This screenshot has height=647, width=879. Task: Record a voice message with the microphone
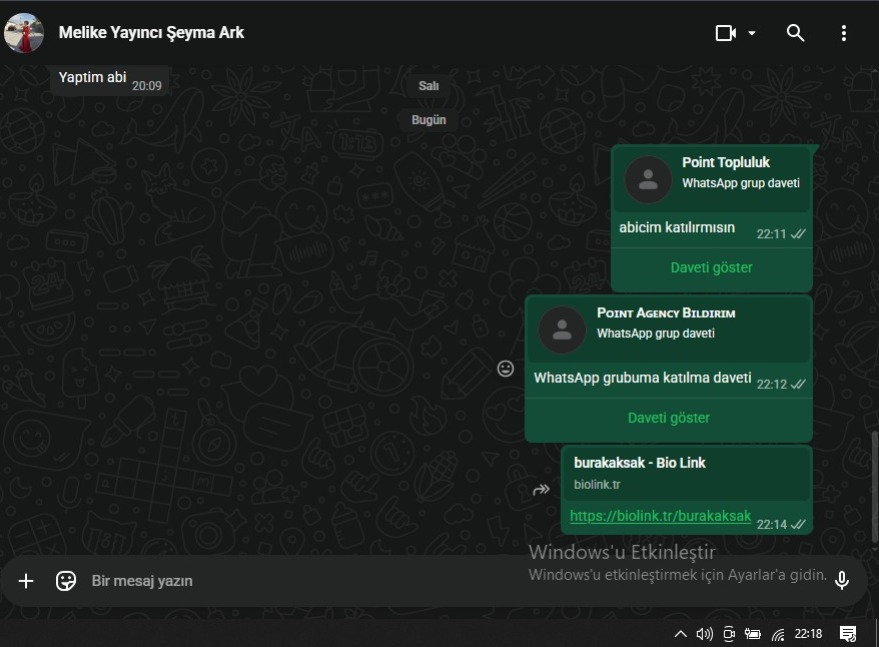coord(841,580)
